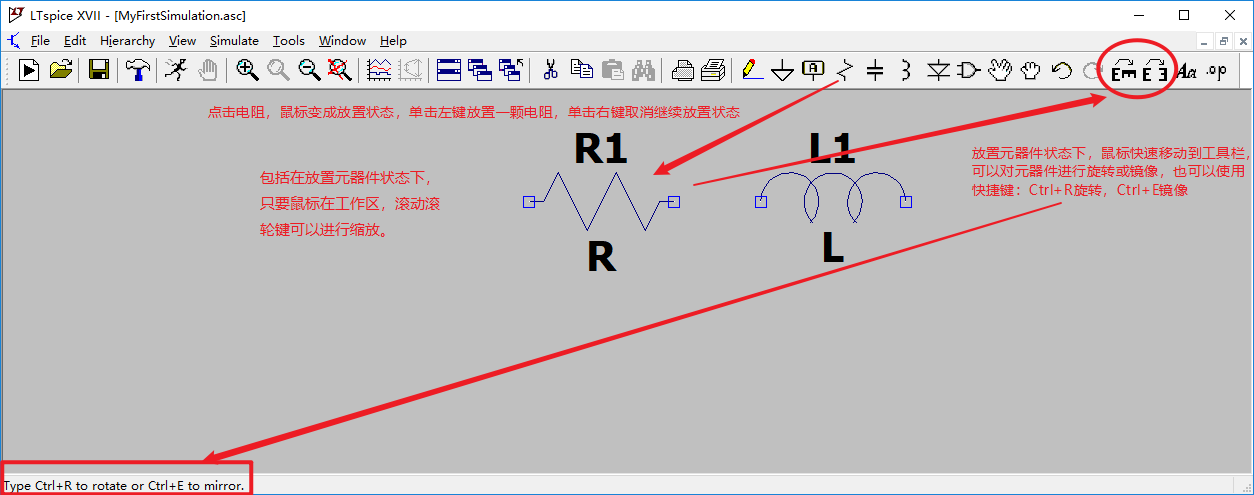Click the Close All Windows icon

pos(511,70)
